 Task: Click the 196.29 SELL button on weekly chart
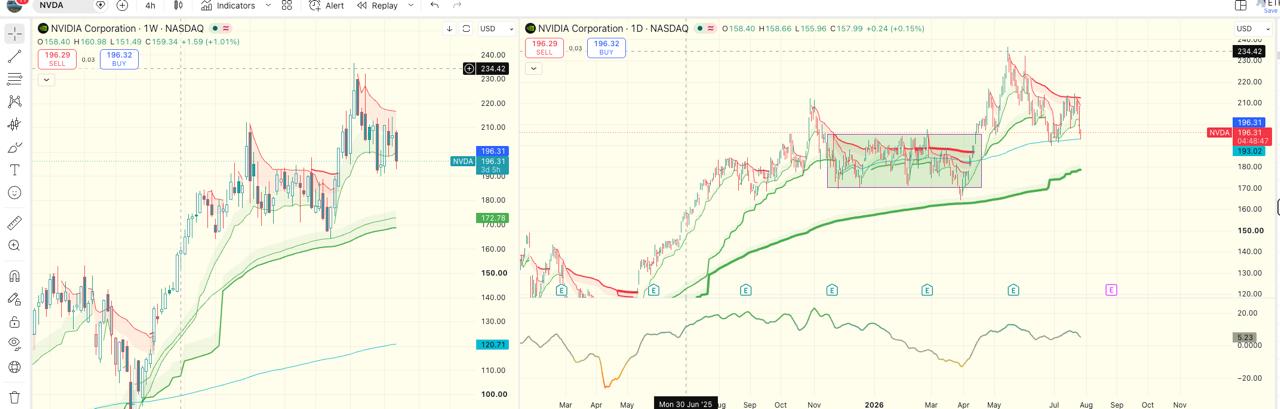[x=57, y=59]
